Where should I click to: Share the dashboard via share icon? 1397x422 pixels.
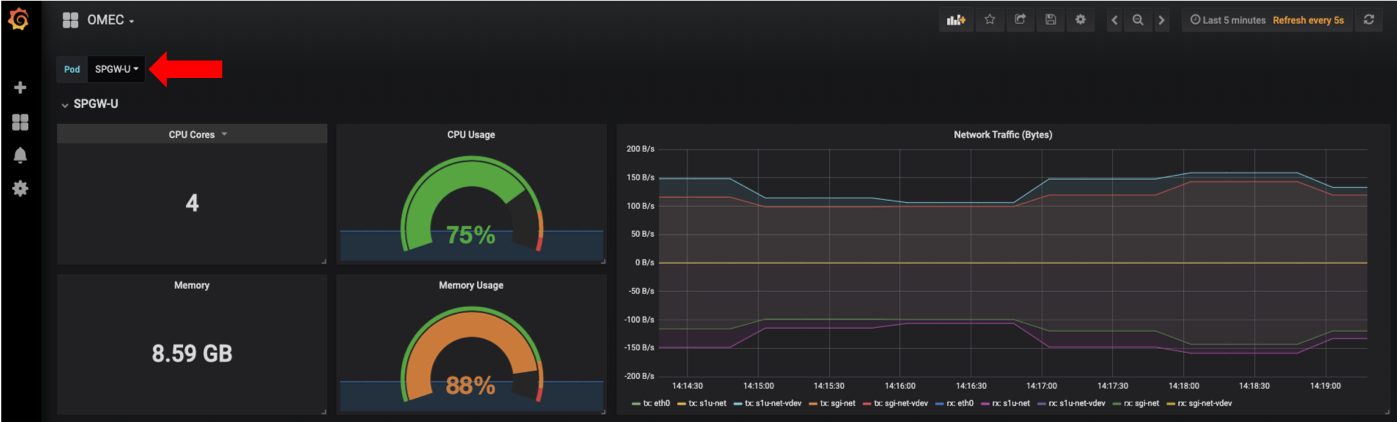pyautogui.click(x=1020, y=20)
